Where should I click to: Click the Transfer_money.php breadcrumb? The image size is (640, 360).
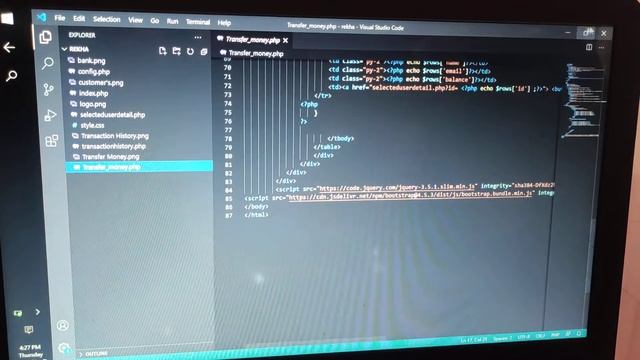[256, 53]
